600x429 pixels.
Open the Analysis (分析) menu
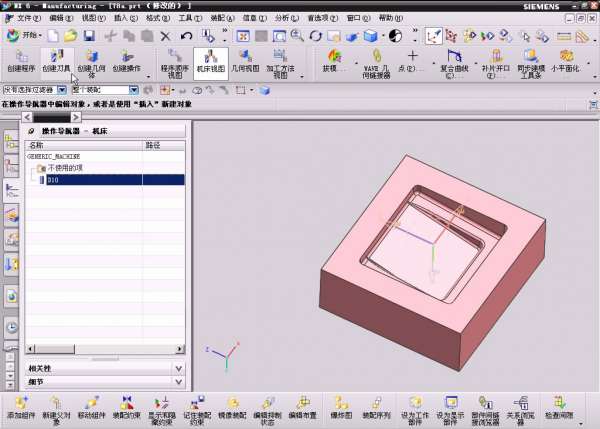[x=287, y=18]
